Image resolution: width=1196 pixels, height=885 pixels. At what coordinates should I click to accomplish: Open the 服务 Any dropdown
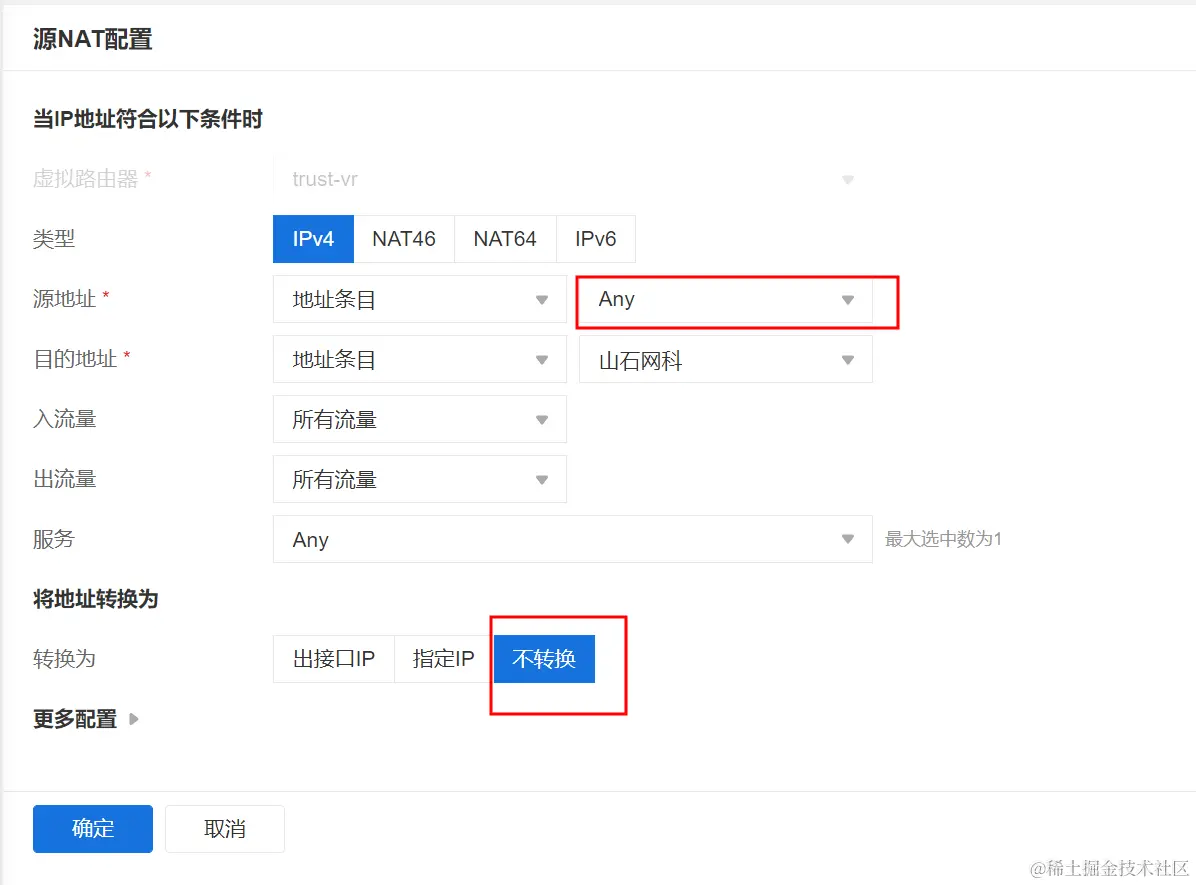click(x=572, y=539)
